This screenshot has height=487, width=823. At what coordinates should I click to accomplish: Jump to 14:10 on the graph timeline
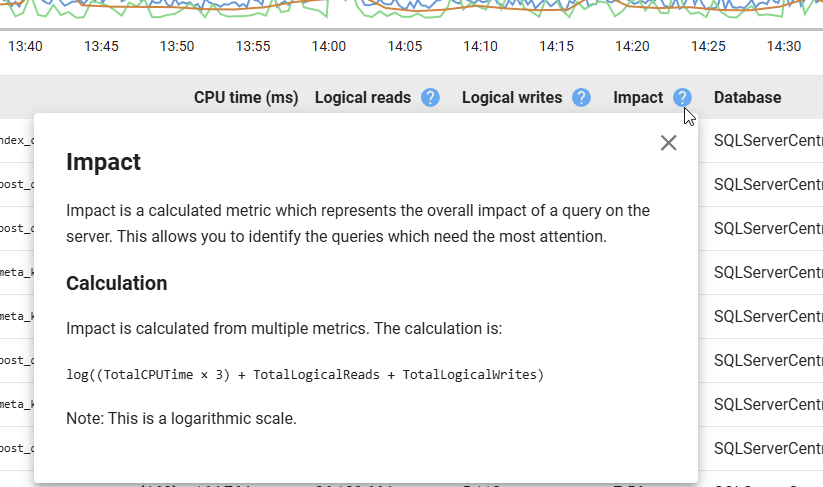(x=480, y=46)
